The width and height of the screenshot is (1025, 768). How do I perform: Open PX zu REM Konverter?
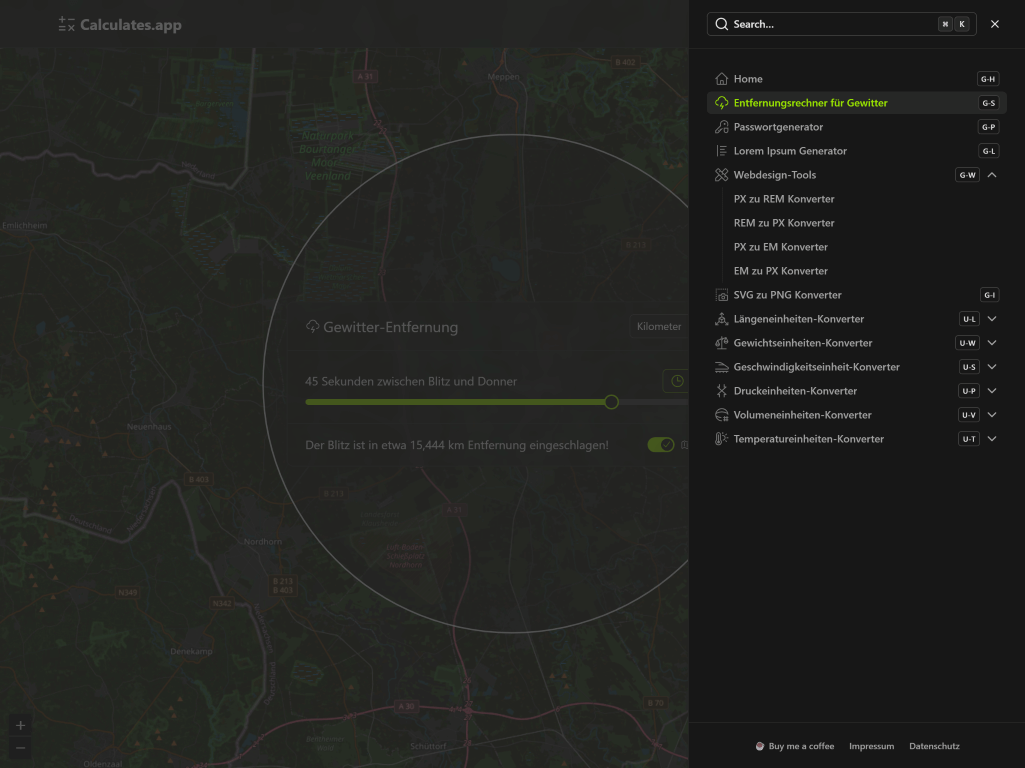coord(784,199)
